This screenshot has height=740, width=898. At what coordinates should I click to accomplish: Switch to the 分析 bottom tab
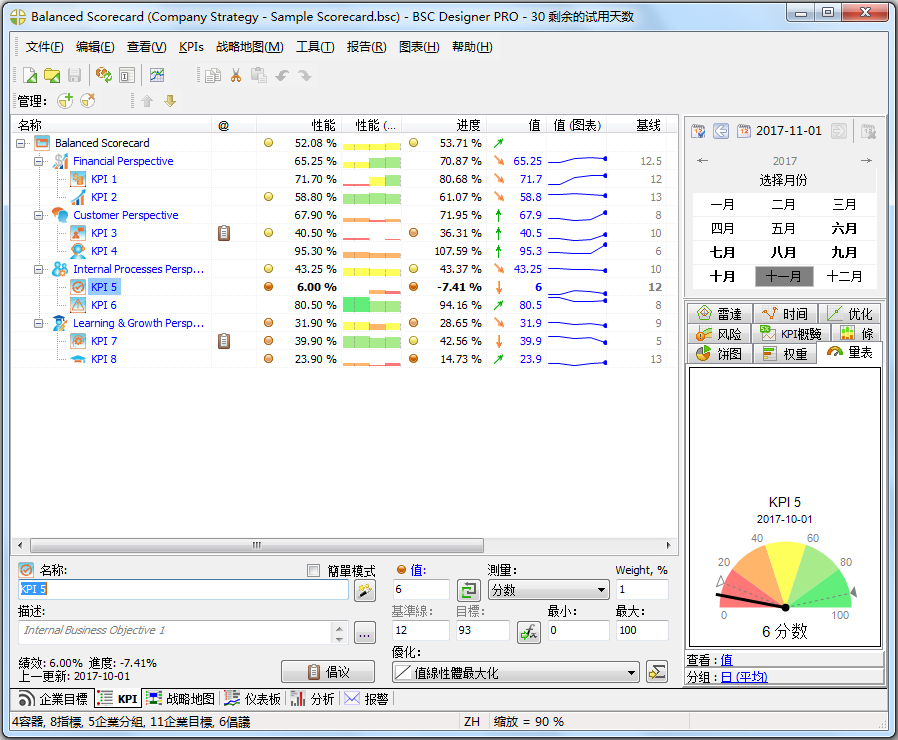click(313, 699)
